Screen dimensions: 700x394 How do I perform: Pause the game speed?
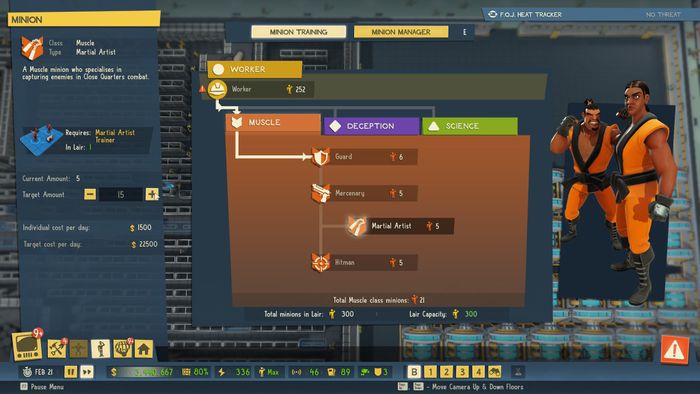71,372
